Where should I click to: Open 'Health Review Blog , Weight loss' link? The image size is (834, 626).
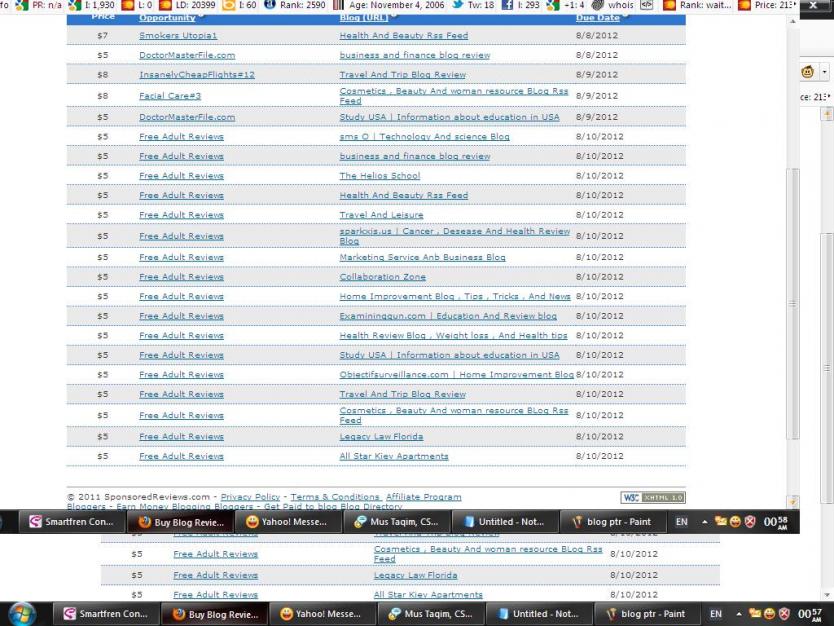point(453,336)
